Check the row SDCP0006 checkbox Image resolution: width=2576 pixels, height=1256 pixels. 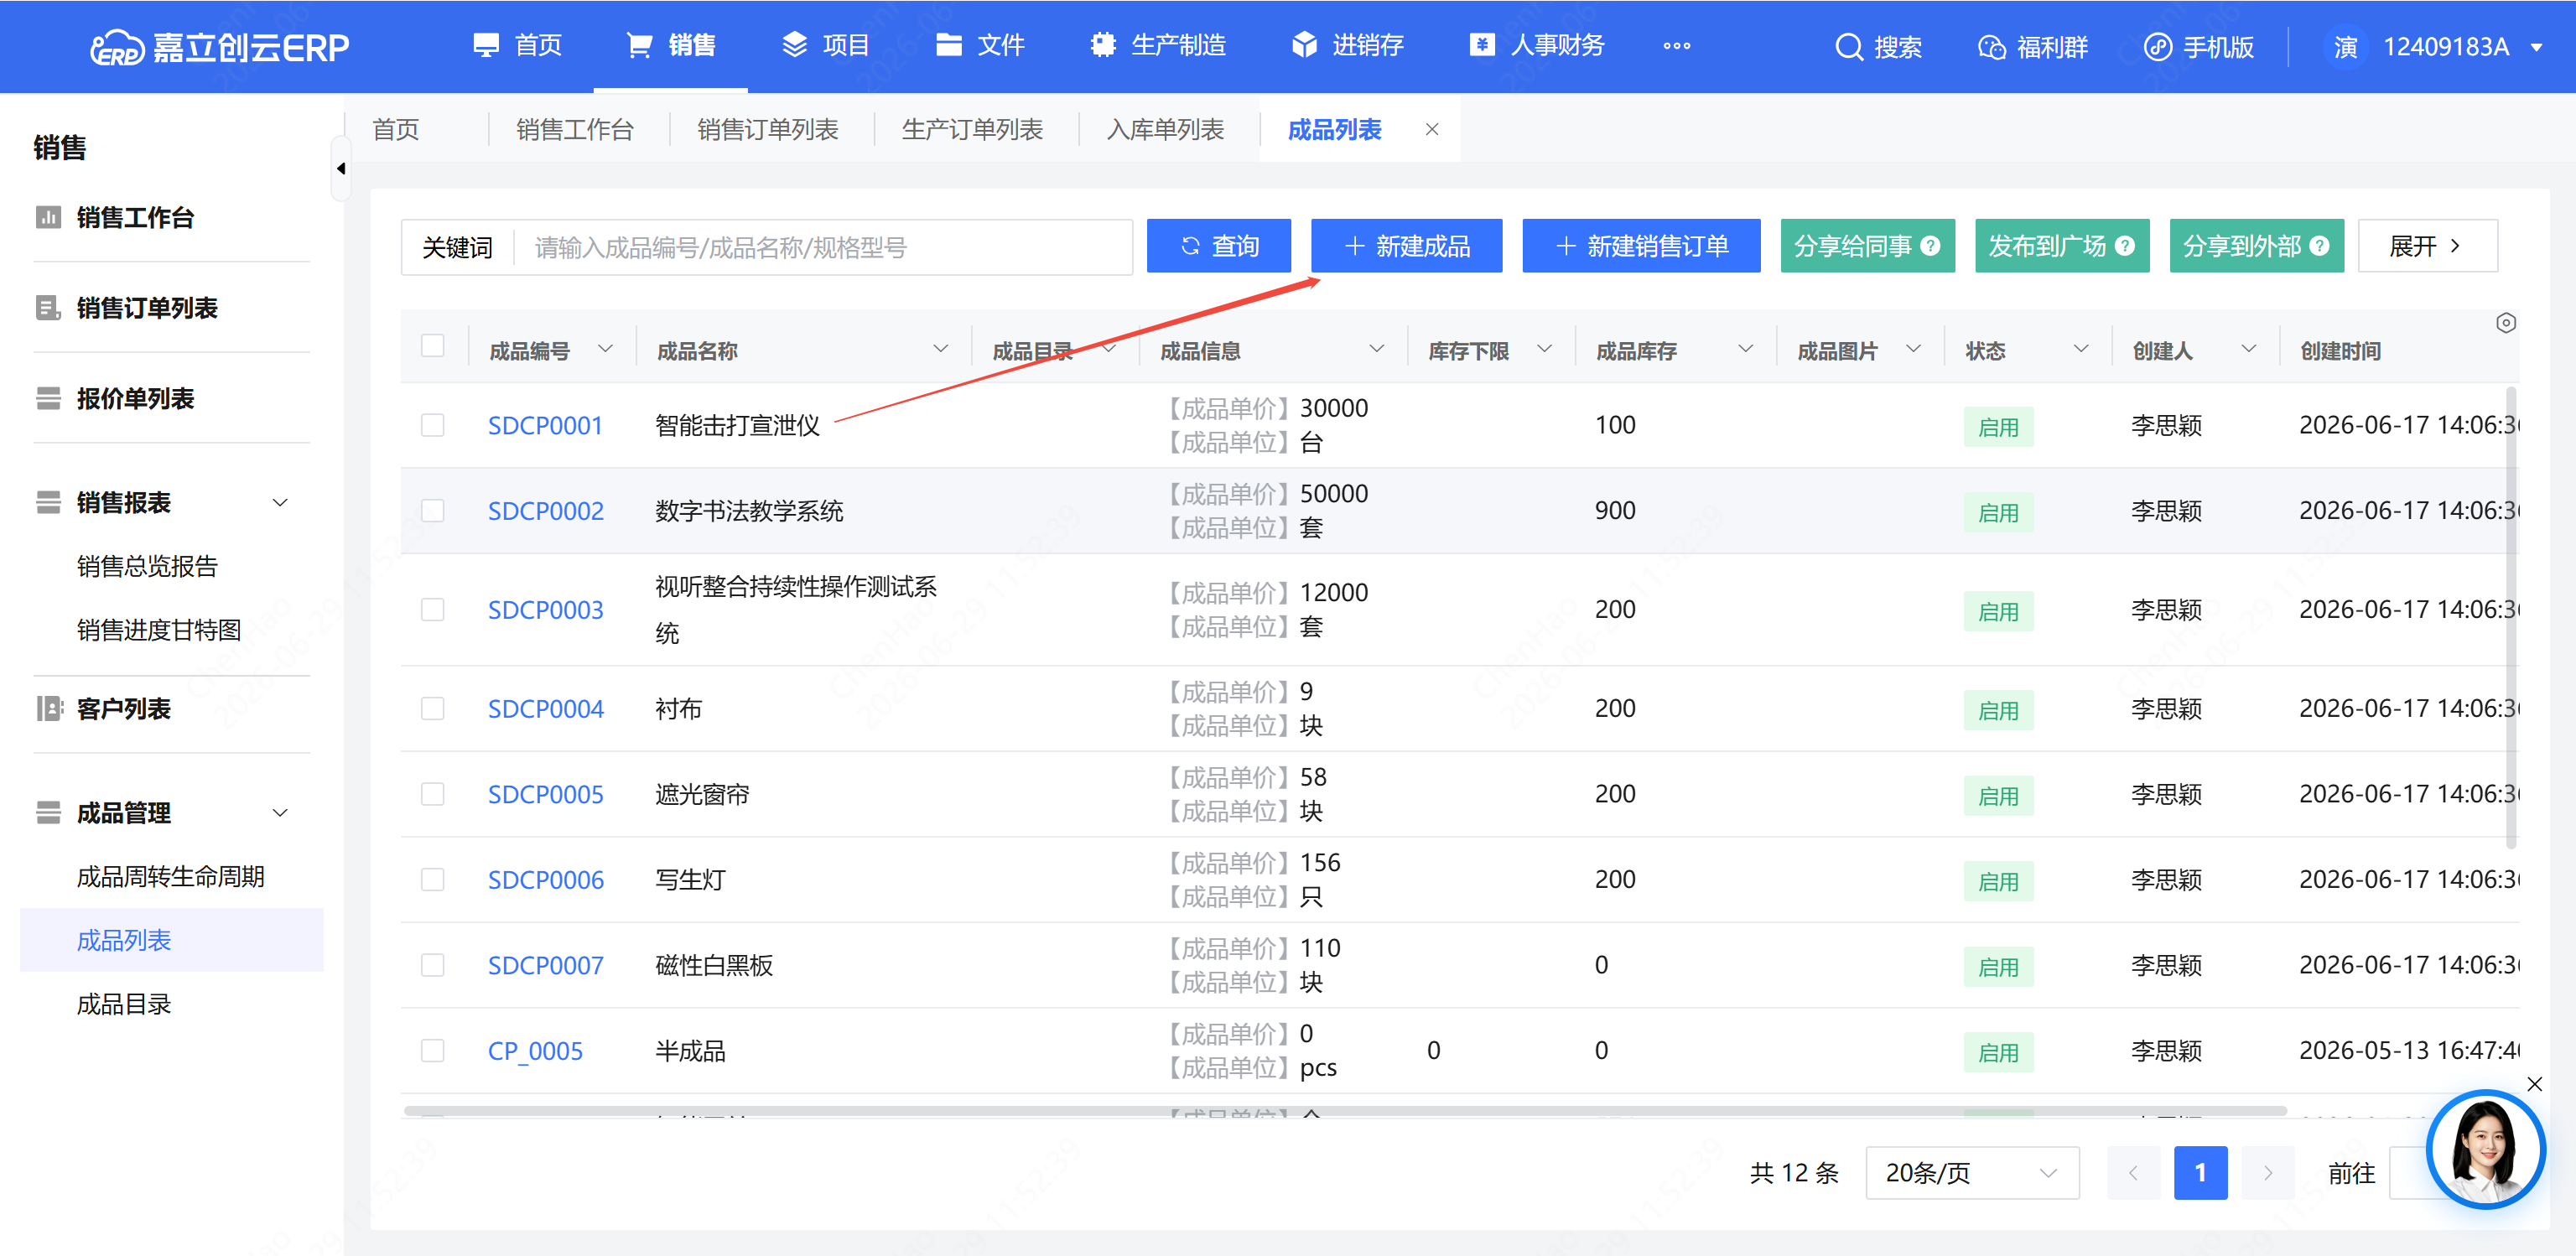tap(432, 880)
